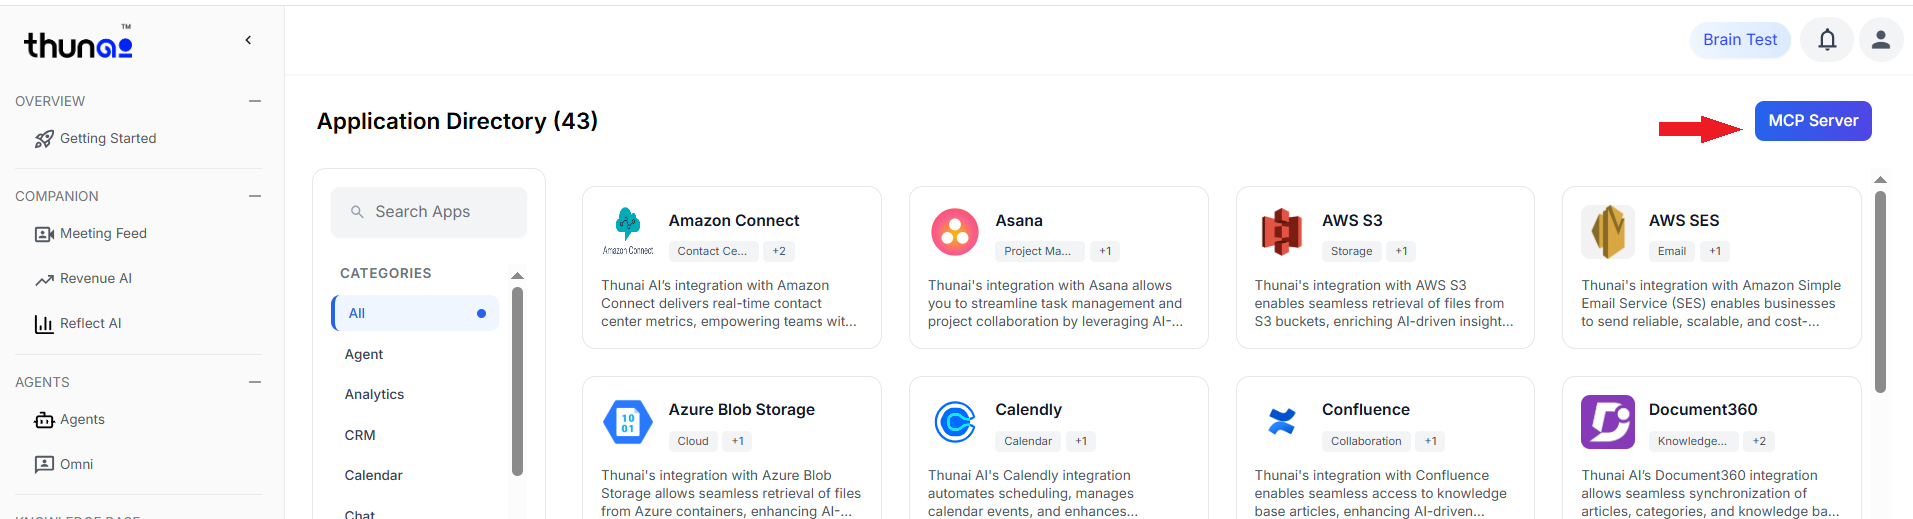
Task: Select the CRM category
Action: tap(360, 435)
